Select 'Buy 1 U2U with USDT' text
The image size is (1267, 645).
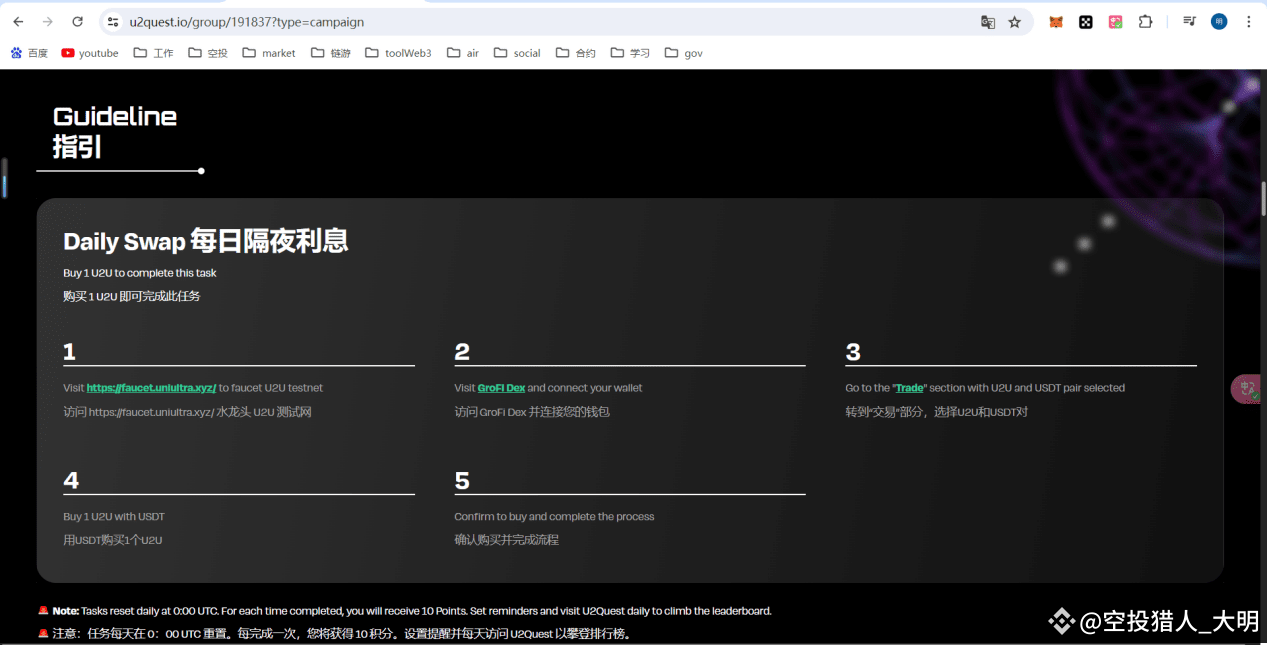pyautogui.click(x=114, y=517)
